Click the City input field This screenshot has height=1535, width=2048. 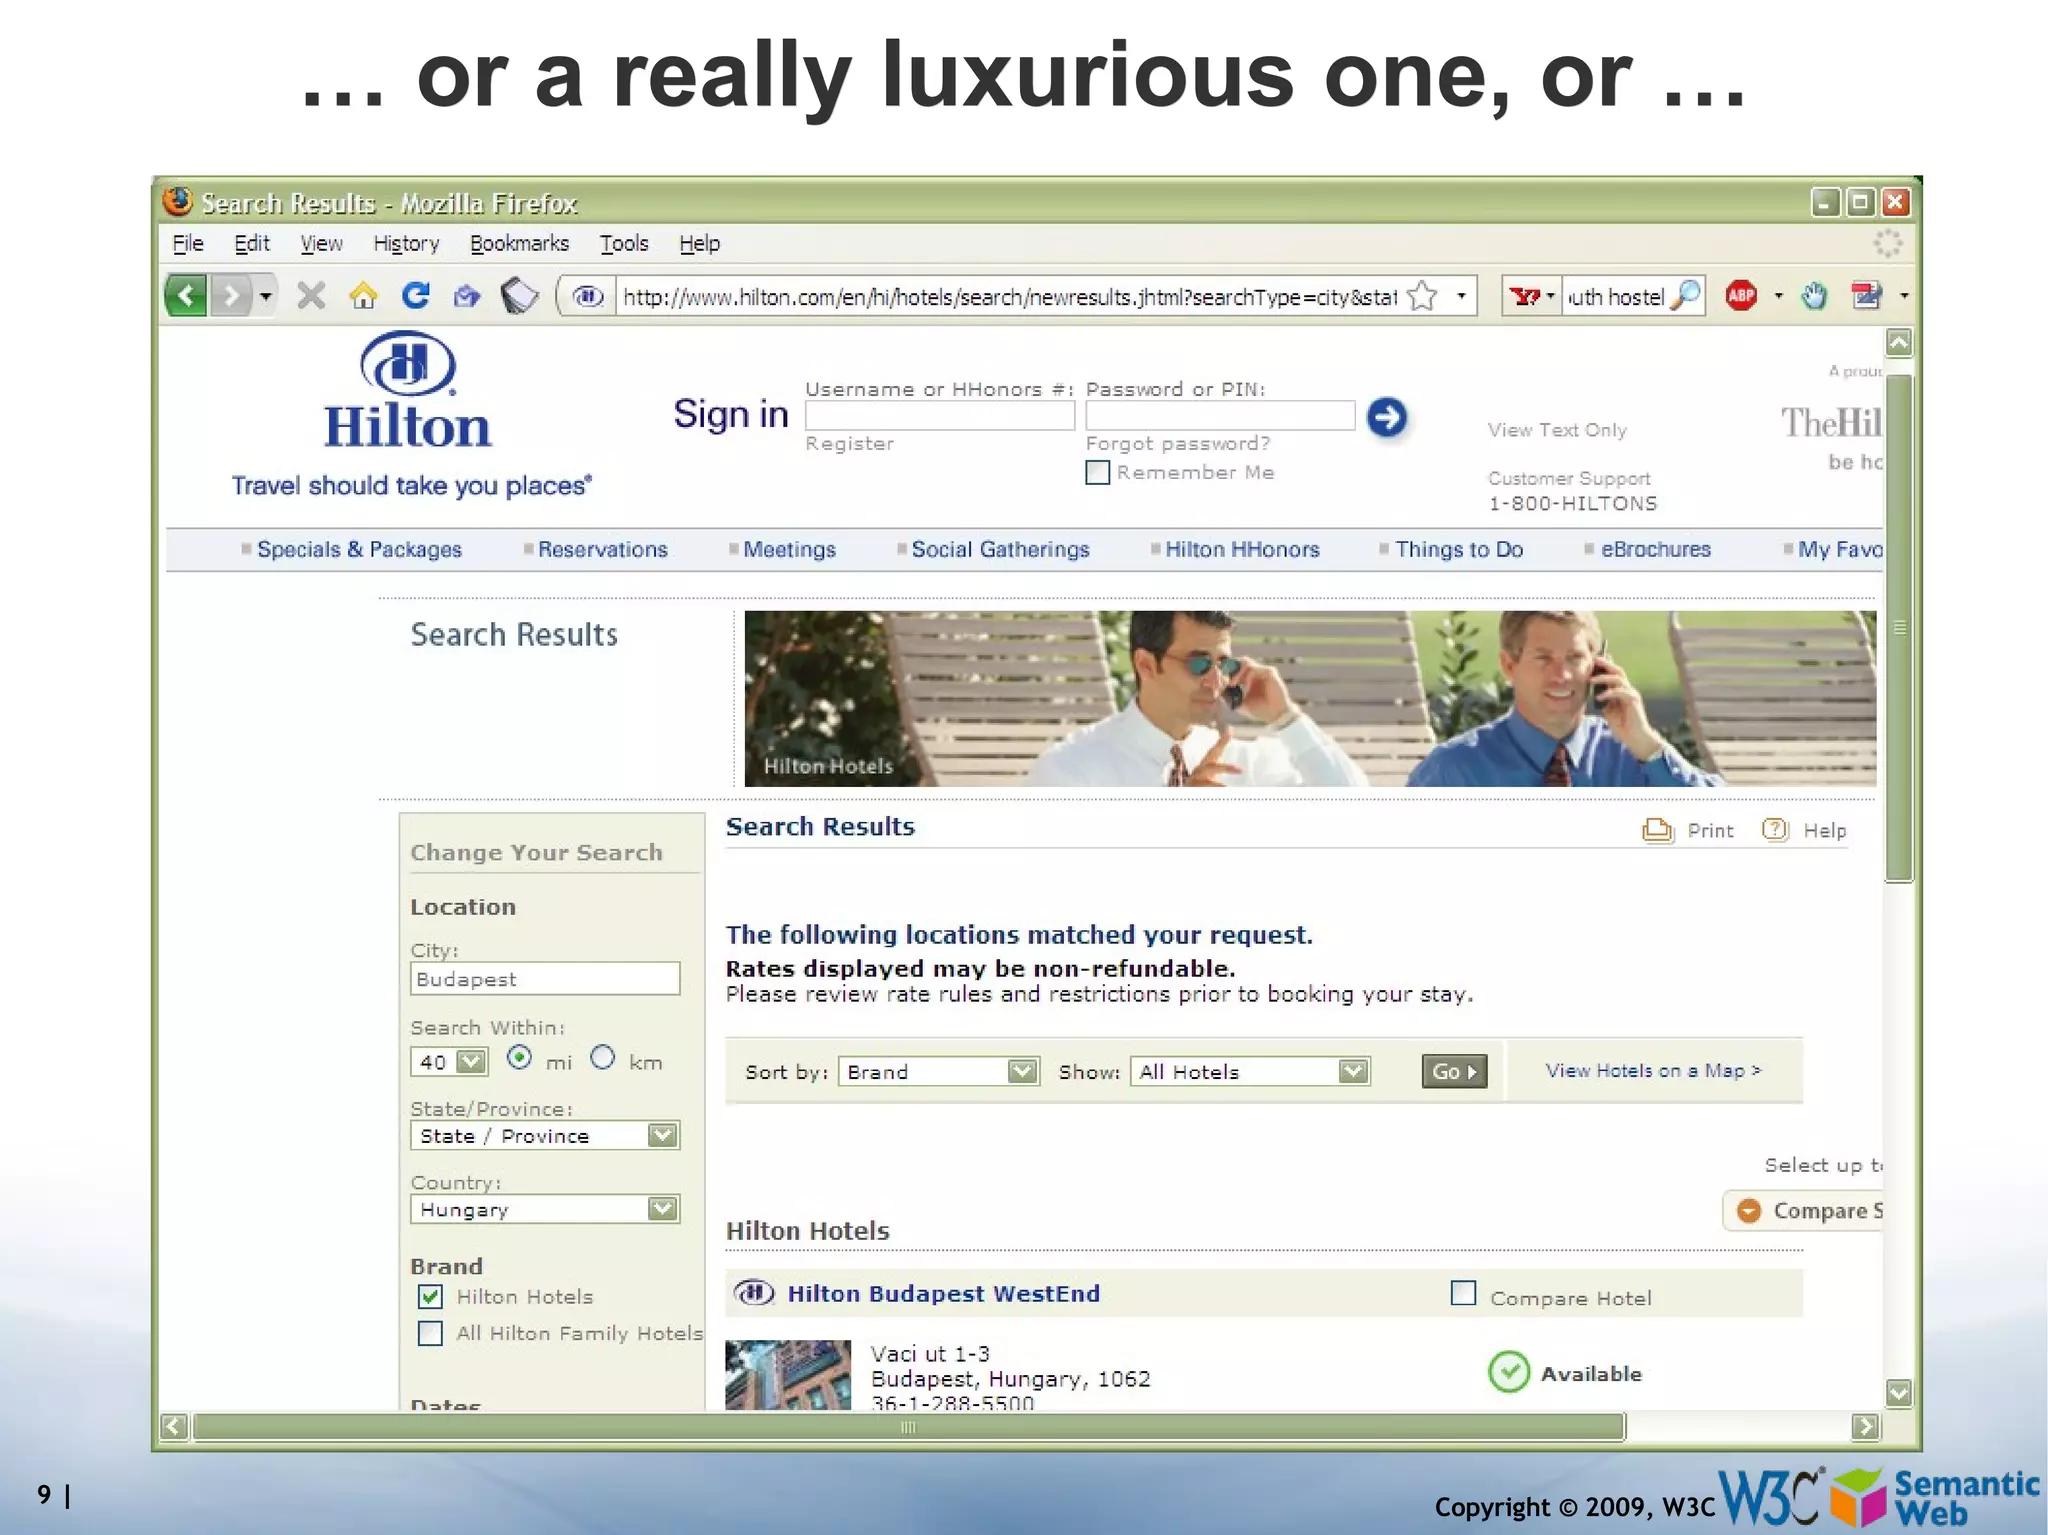[544, 978]
